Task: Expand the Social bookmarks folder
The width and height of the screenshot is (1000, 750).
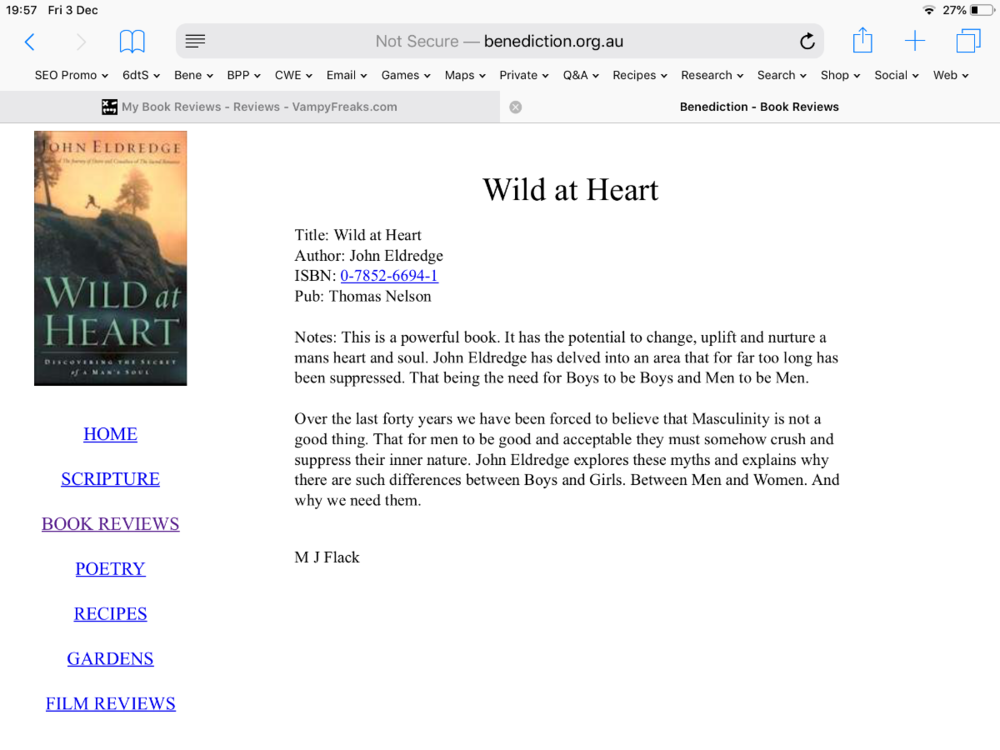Action: pyautogui.click(x=896, y=75)
